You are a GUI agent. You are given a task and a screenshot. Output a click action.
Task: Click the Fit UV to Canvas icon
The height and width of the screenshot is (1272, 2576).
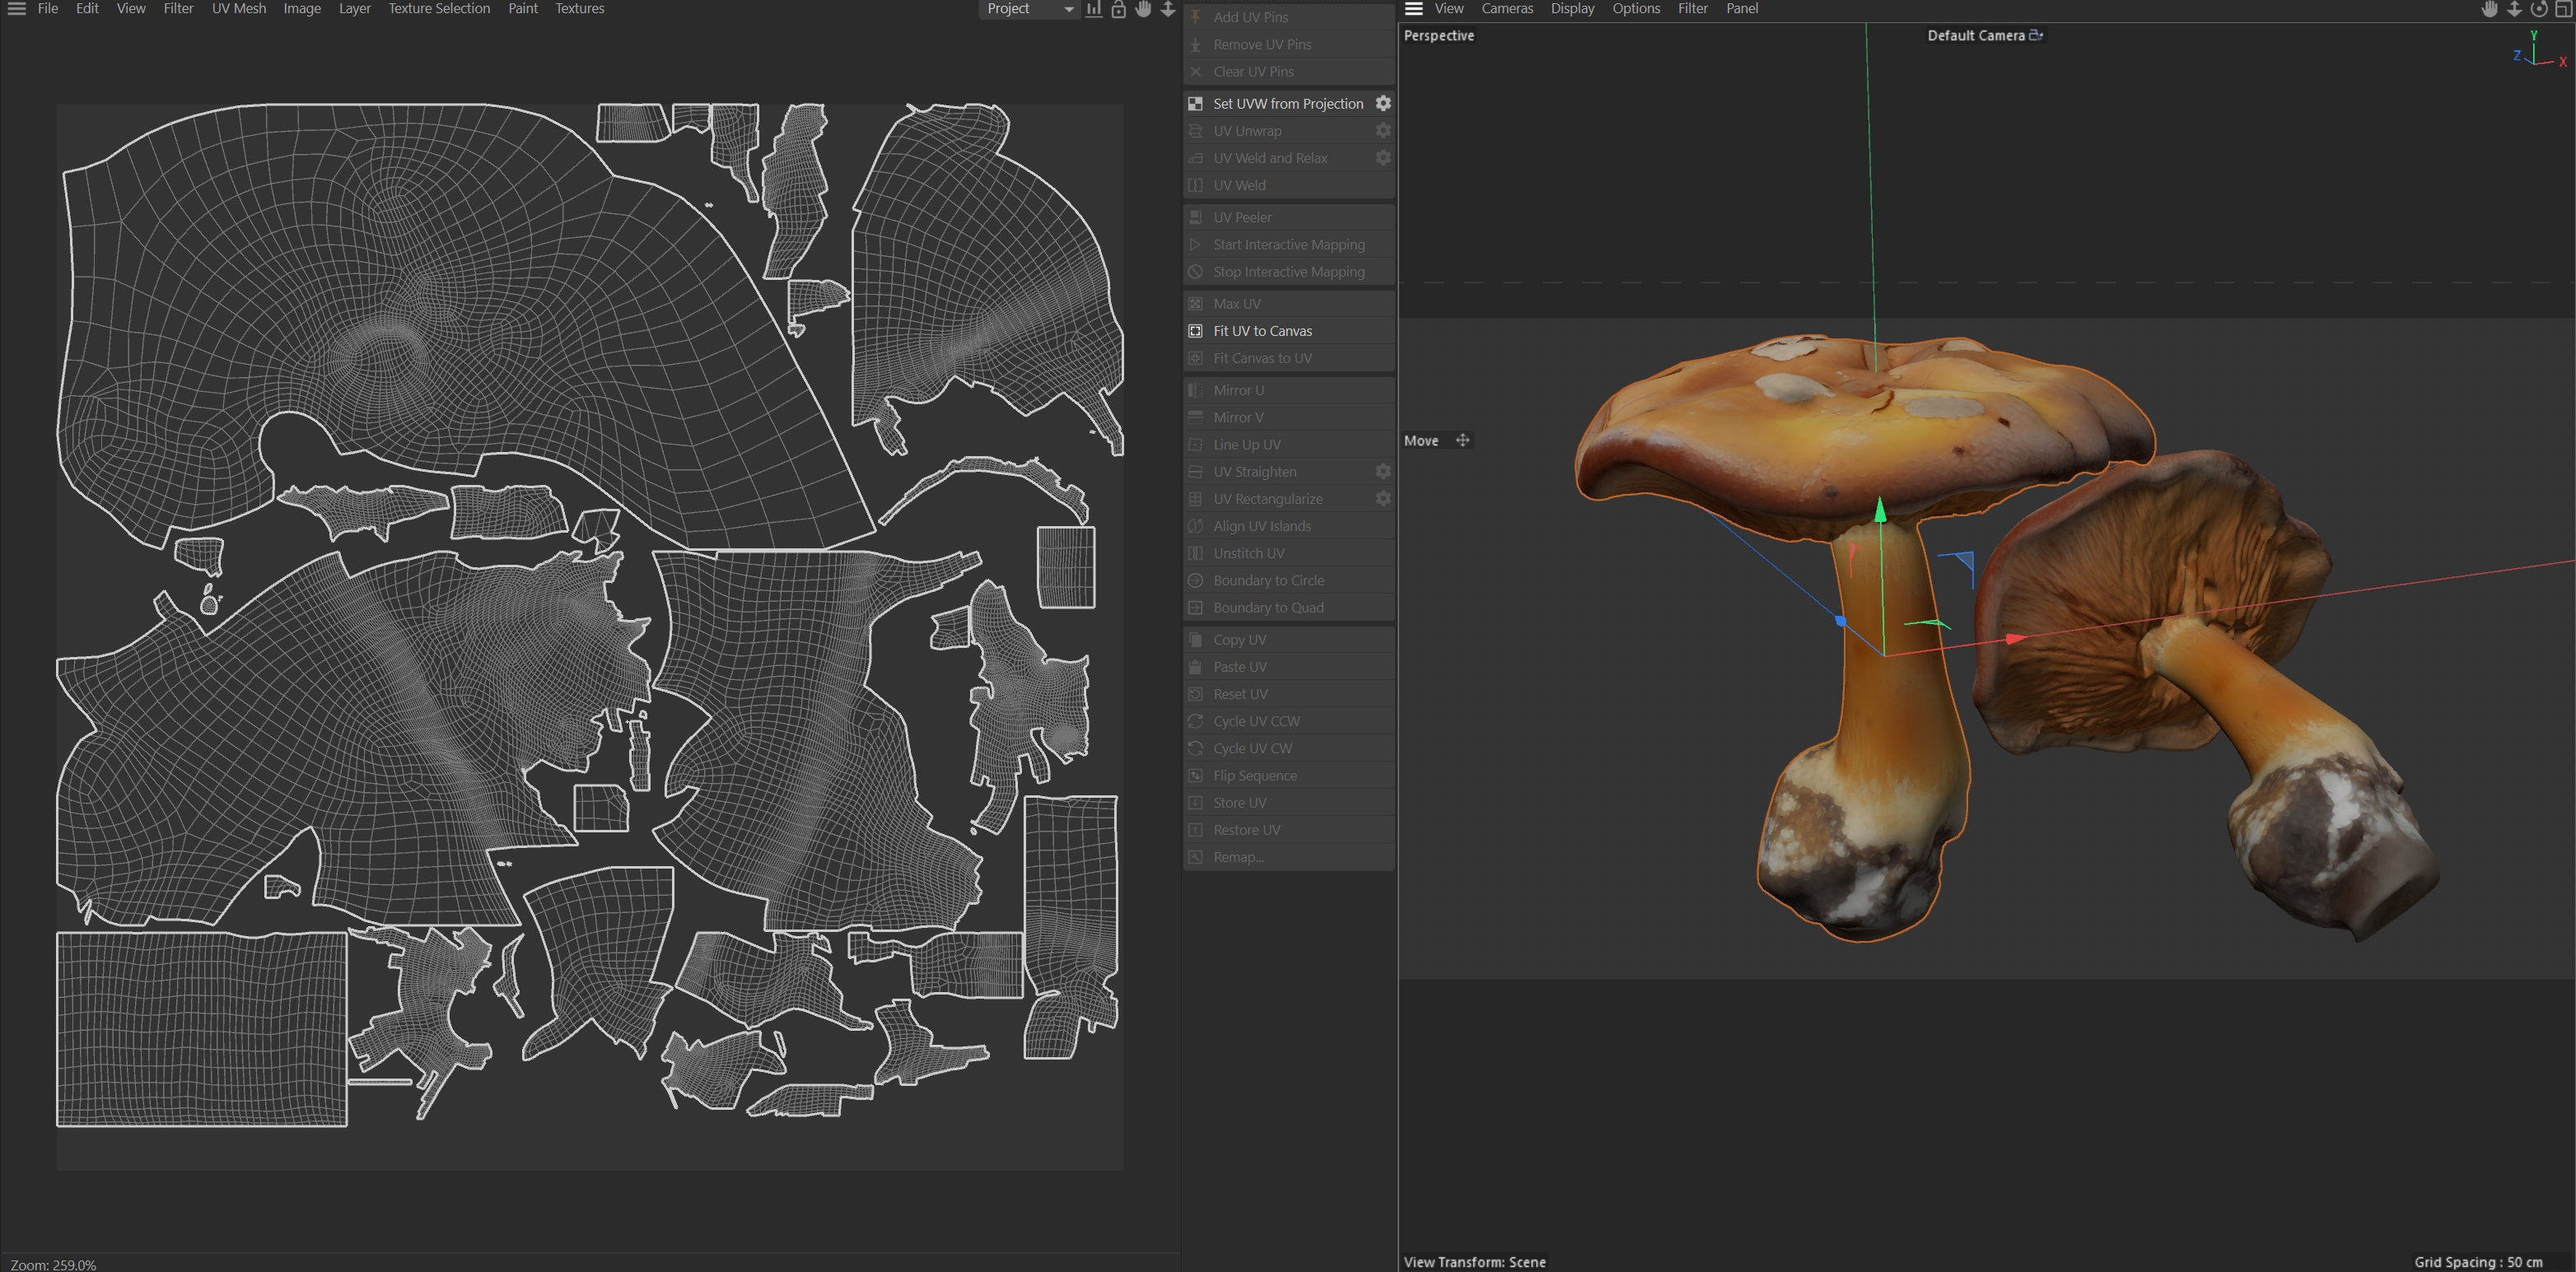pos(1195,331)
